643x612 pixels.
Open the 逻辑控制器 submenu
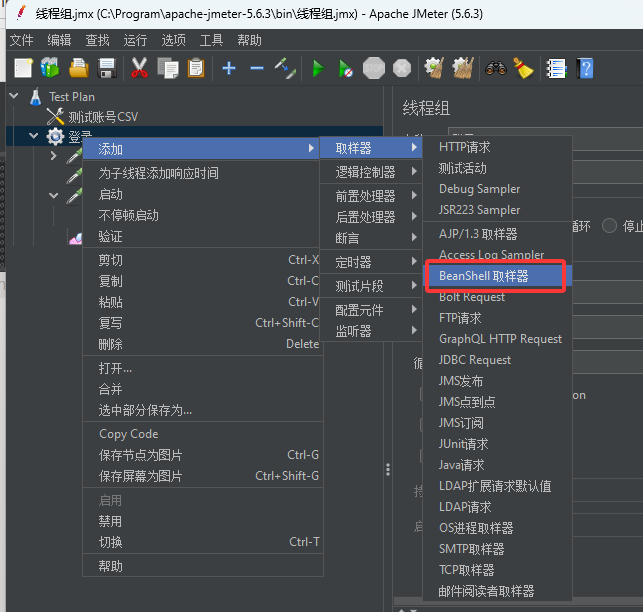point(371,172)
